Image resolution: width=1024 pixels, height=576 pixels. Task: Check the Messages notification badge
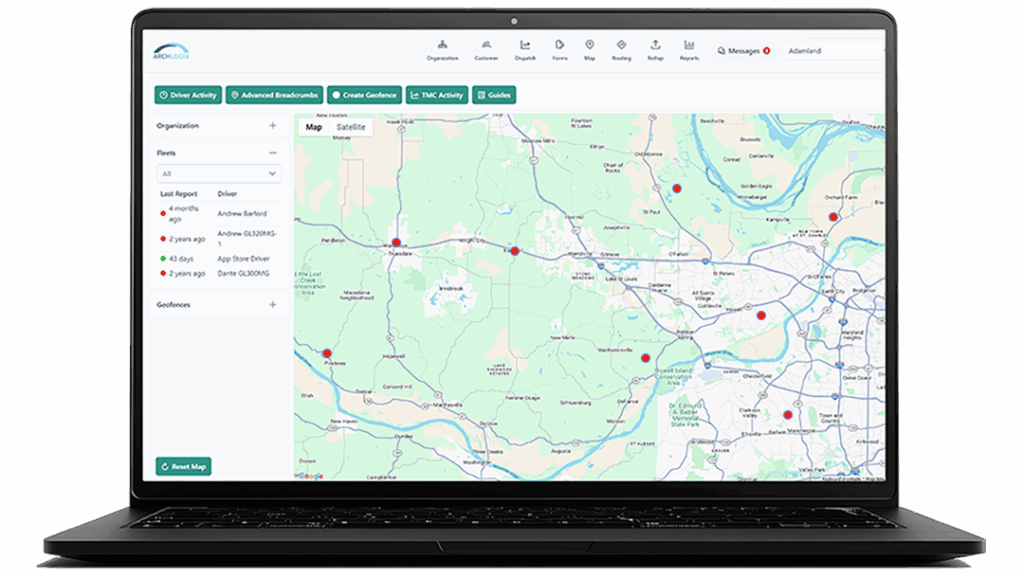[767, 48]
